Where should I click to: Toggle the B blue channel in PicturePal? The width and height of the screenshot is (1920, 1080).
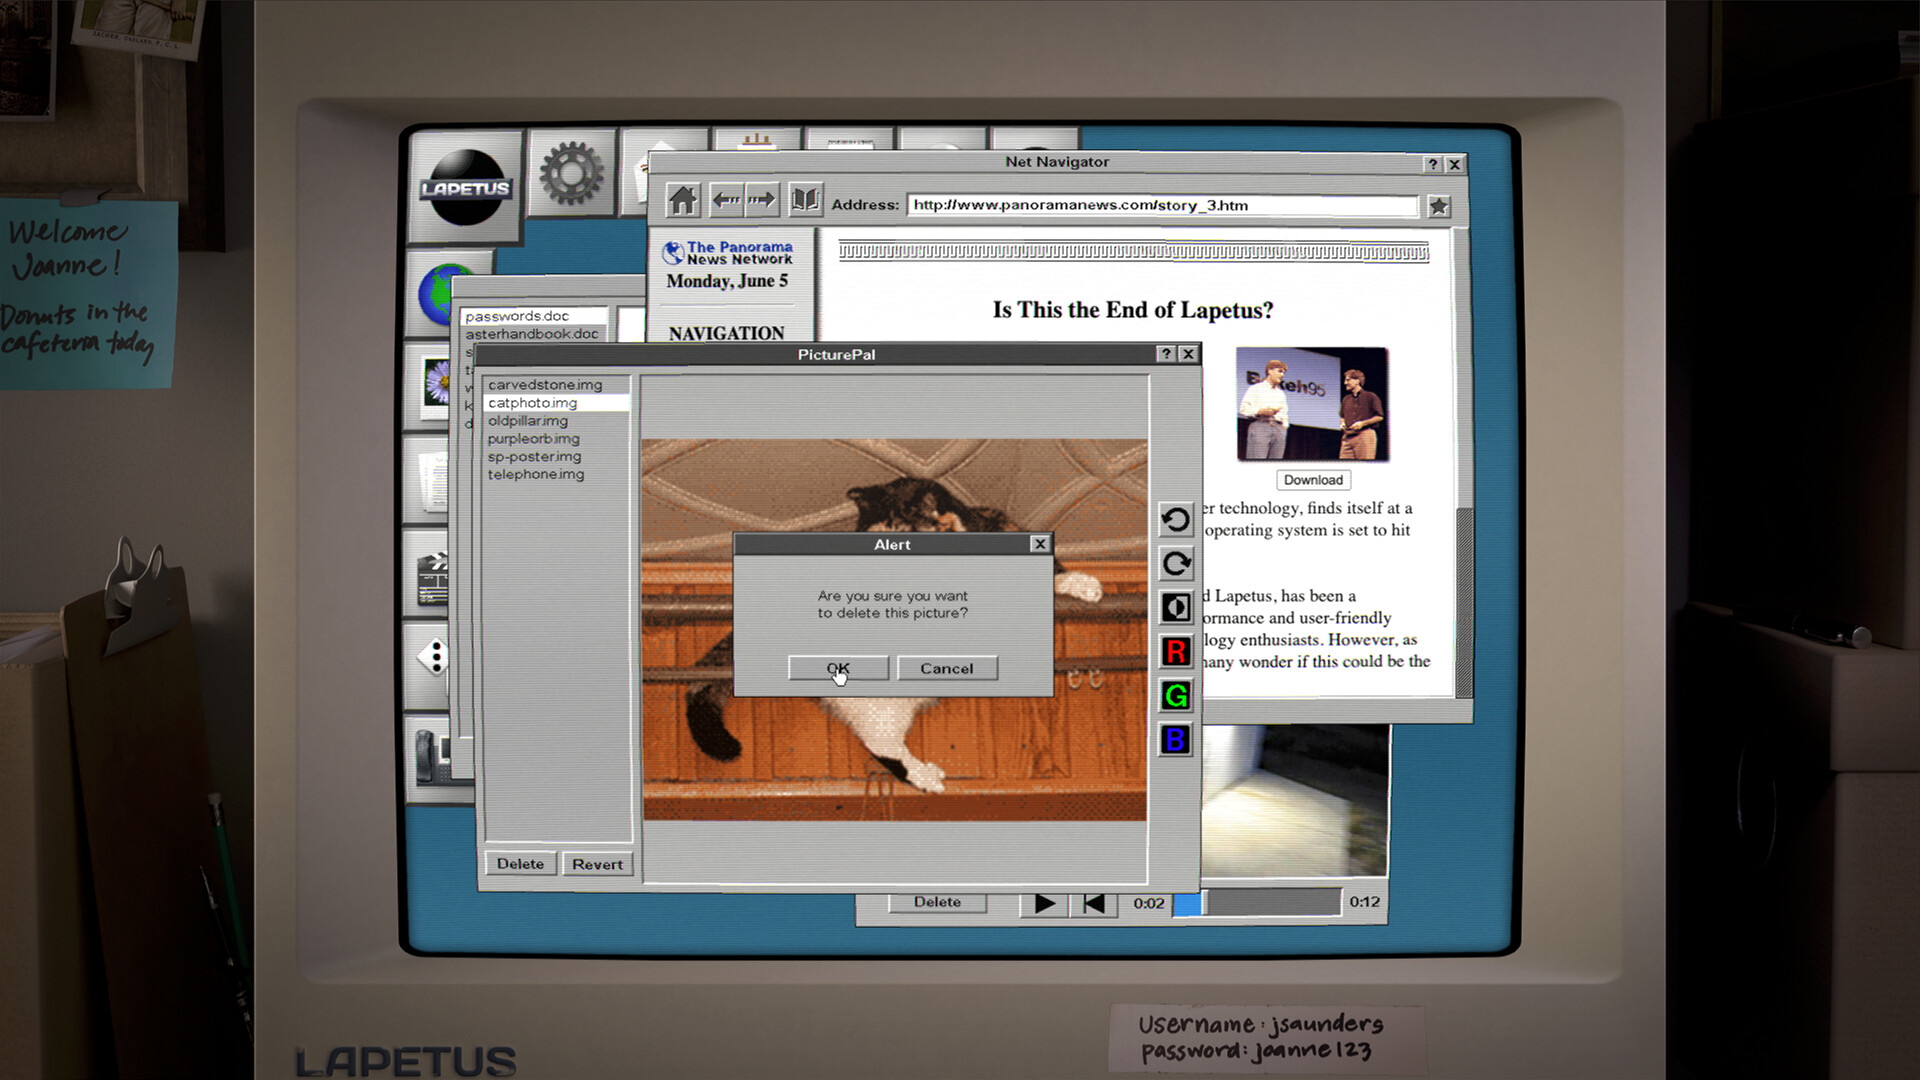click(1175, 739)
